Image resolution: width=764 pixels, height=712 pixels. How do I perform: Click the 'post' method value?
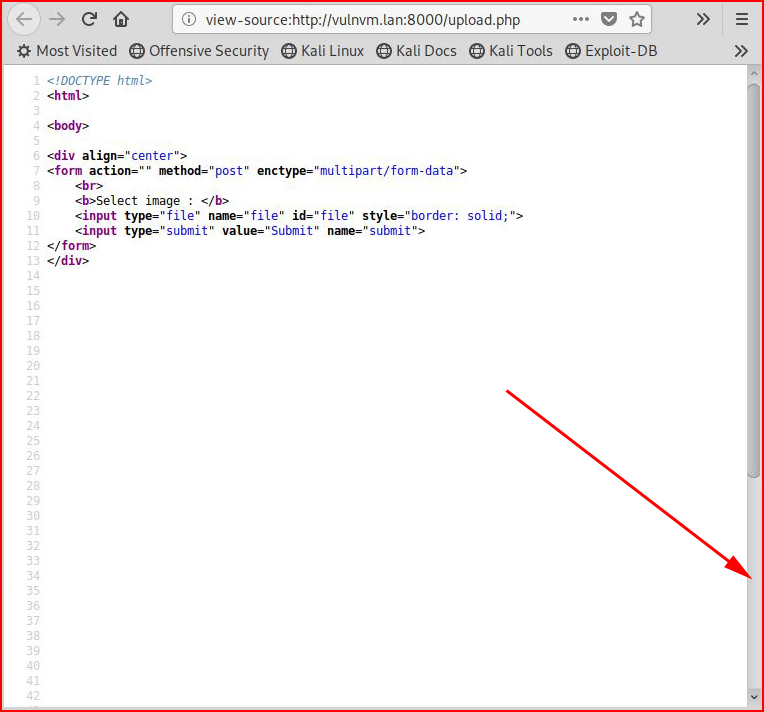pos(229,171)
